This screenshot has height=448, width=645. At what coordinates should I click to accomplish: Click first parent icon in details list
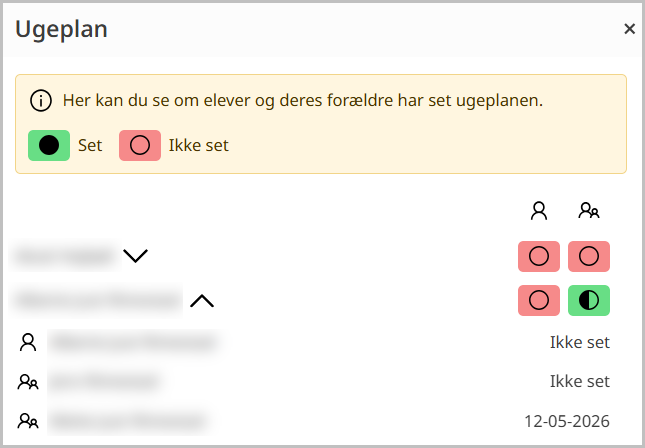pos(28,382)
